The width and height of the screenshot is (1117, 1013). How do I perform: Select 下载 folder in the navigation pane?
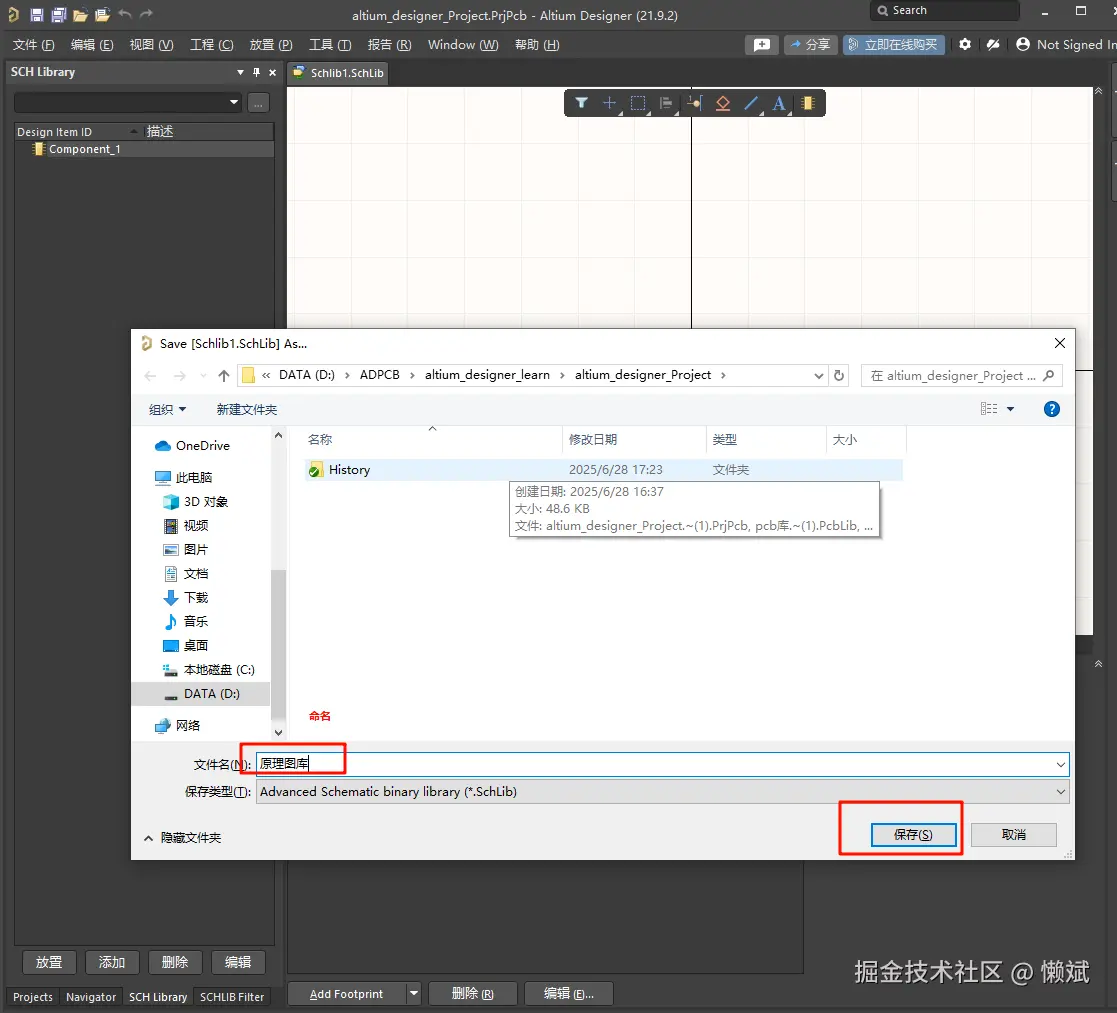click(x=185, y=598)
